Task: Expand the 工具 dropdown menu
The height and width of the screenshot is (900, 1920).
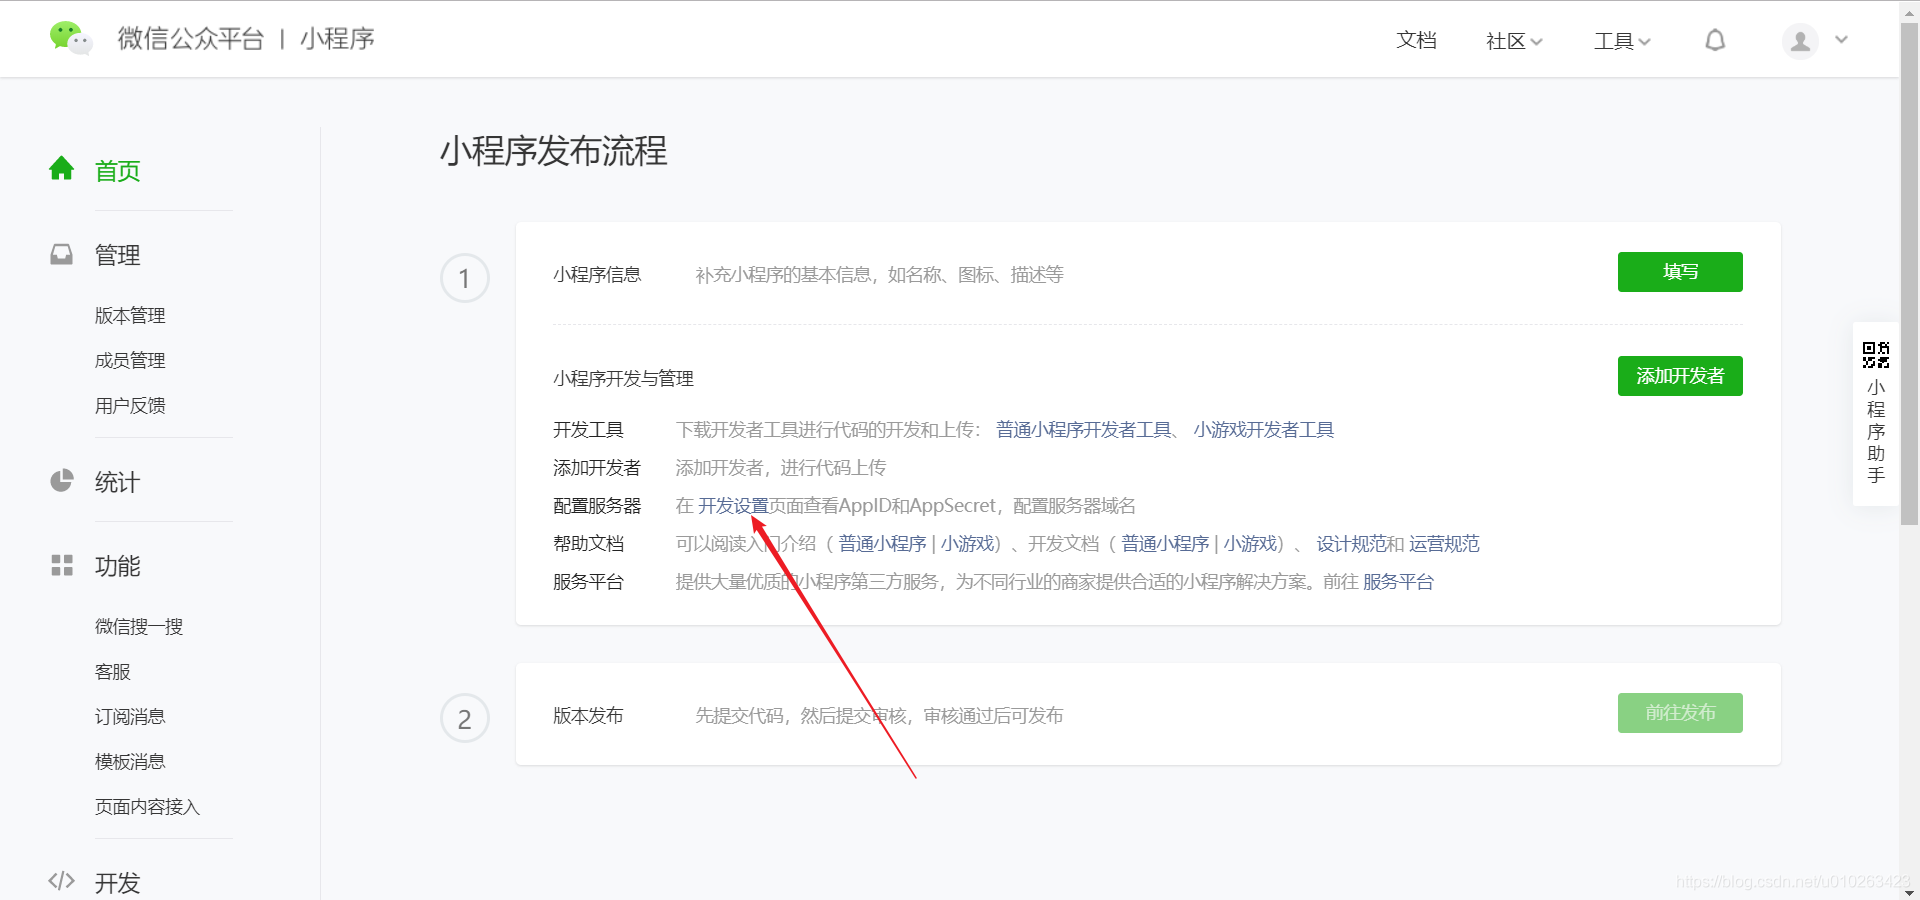Action: pos(1620,41)
